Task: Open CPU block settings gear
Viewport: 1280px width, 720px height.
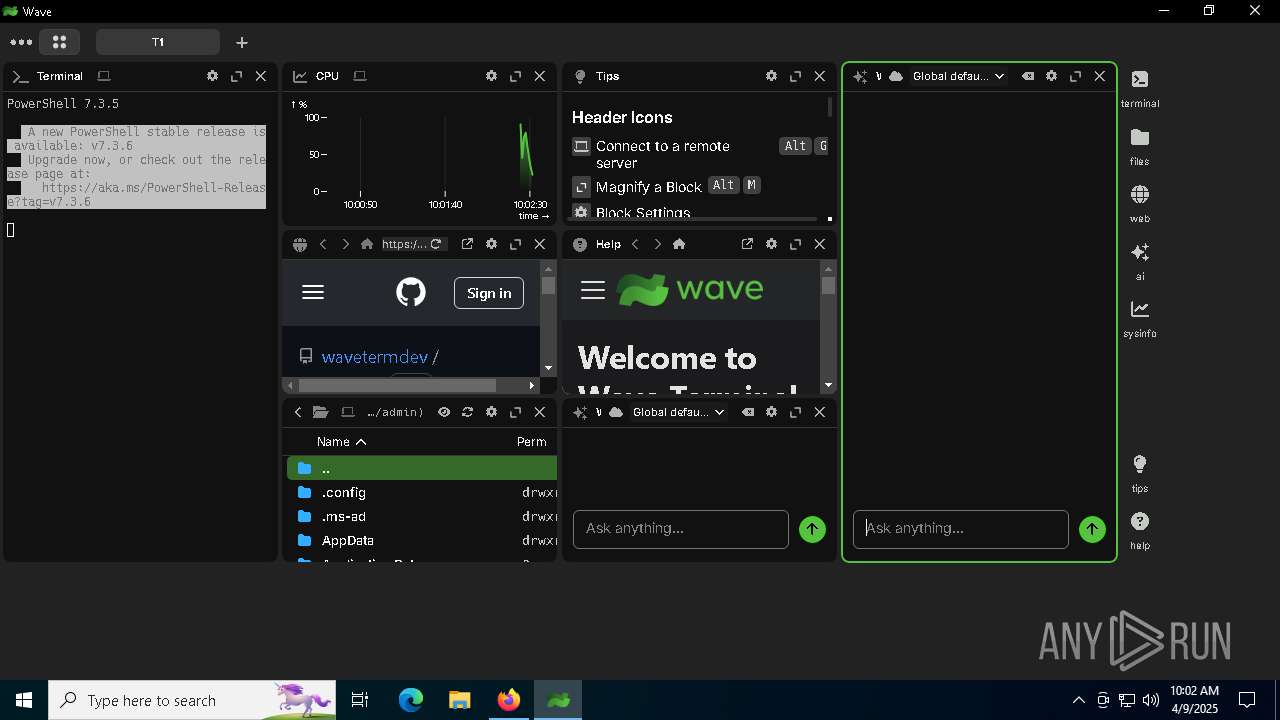Action: click(x=491, y=76)
